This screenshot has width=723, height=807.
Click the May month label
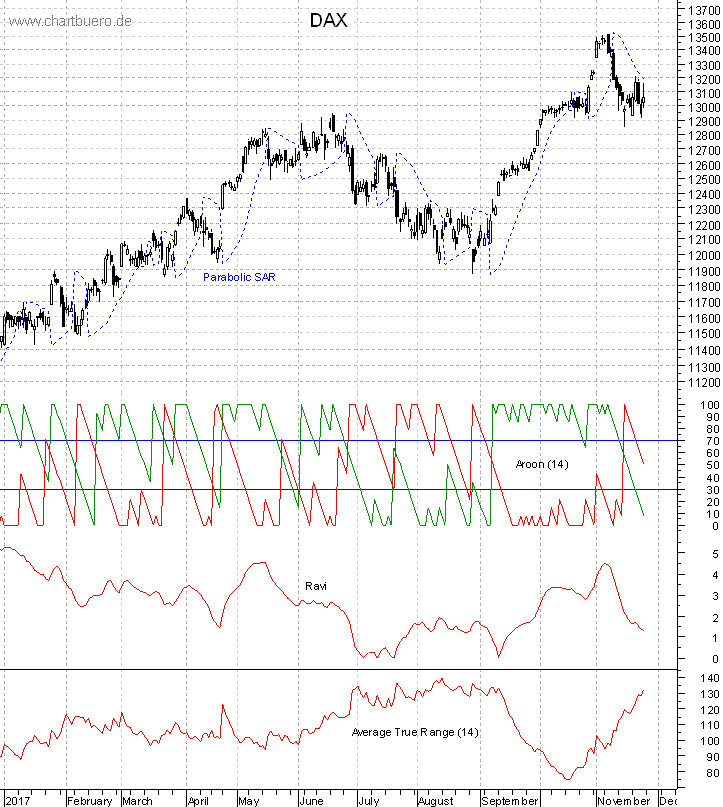pos(249,801)
